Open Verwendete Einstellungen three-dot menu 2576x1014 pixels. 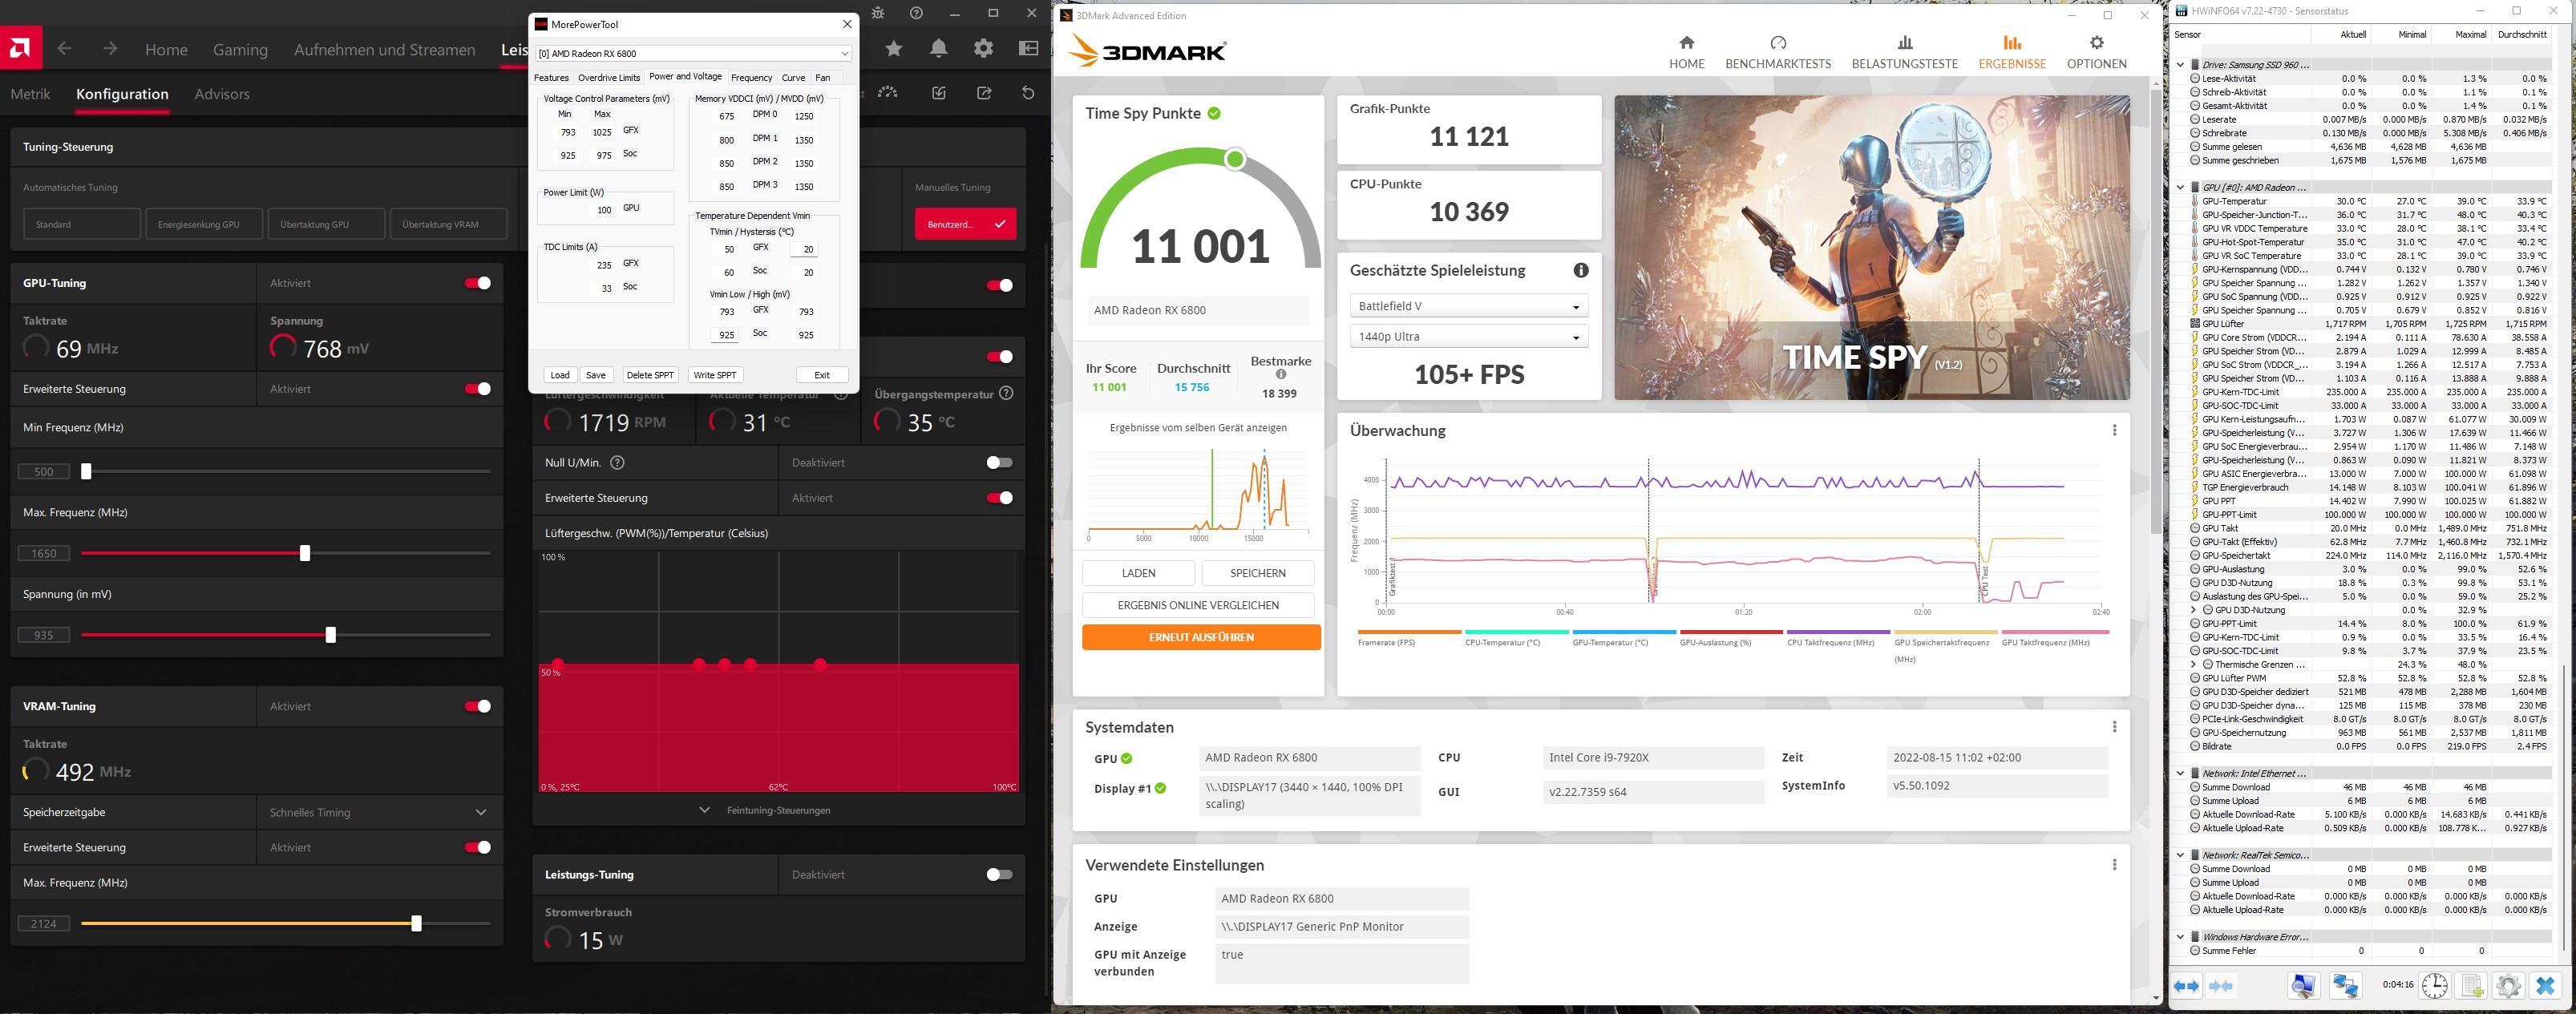coord(2114,865)
